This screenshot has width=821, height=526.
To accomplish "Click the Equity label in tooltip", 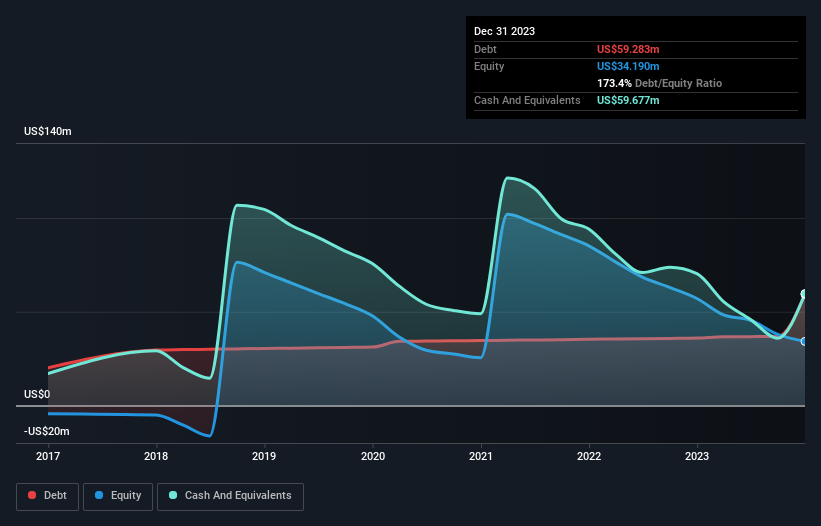I will pos(489,66).
